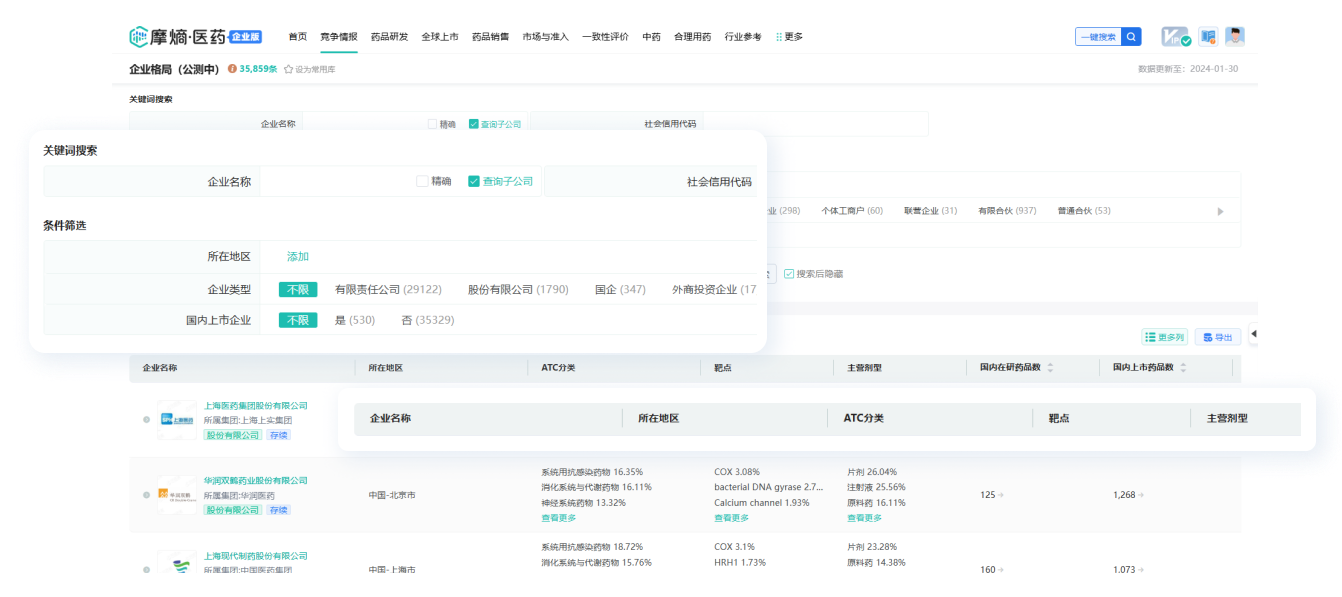Image resolution: width=1342 pixels, height=597 pixels.
Task: Open the 竞争情报 nav tab
Action: (x=339, y=37)
